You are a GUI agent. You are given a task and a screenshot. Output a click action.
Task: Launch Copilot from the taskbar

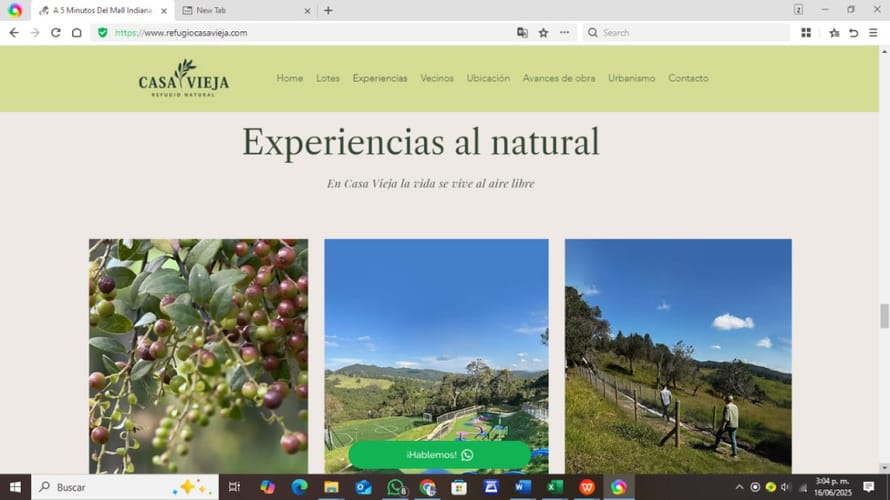coord(267,487)
